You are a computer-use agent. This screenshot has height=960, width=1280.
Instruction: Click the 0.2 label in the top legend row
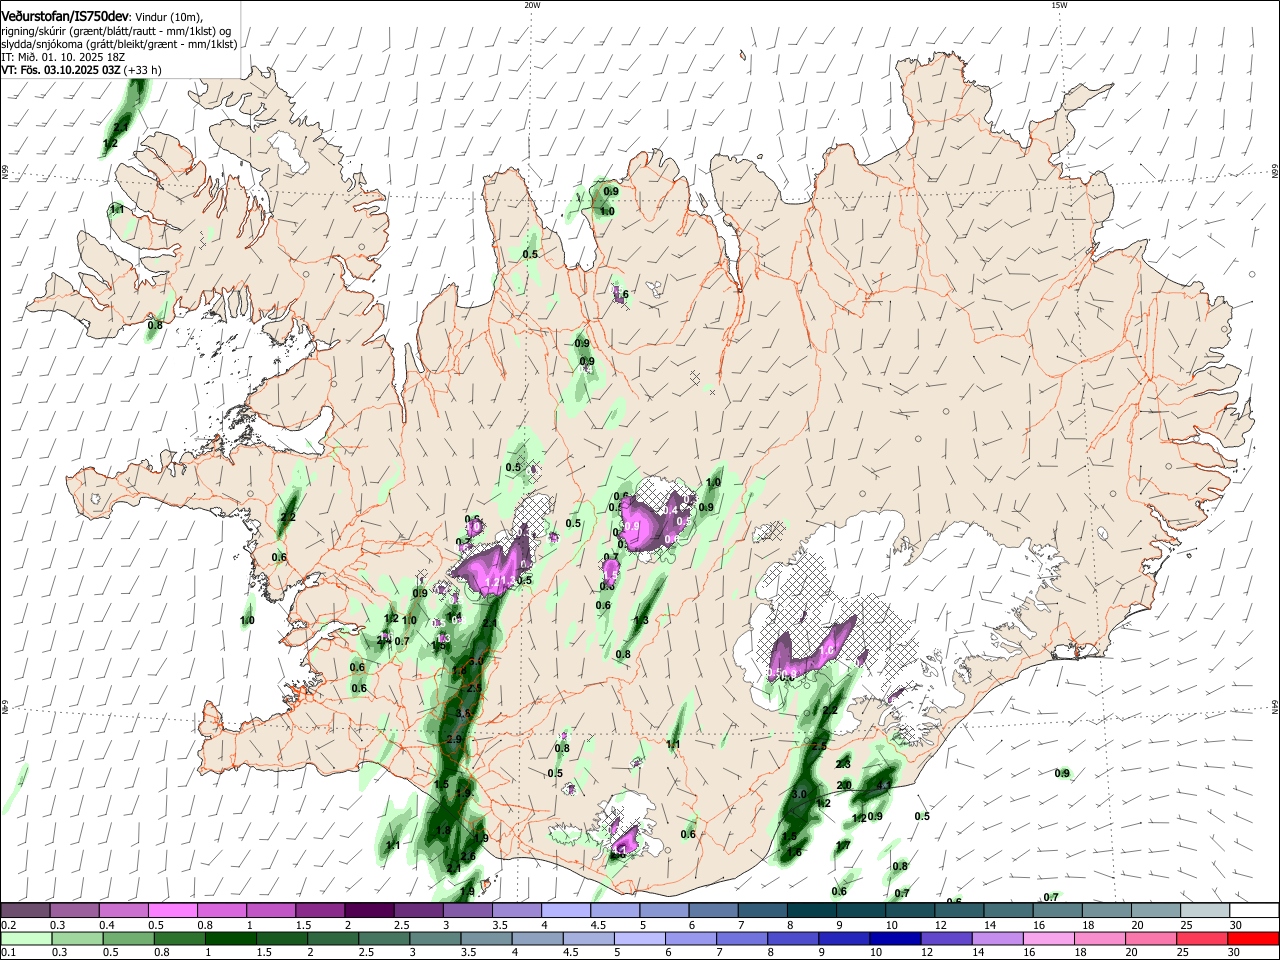tap(8, 925)
